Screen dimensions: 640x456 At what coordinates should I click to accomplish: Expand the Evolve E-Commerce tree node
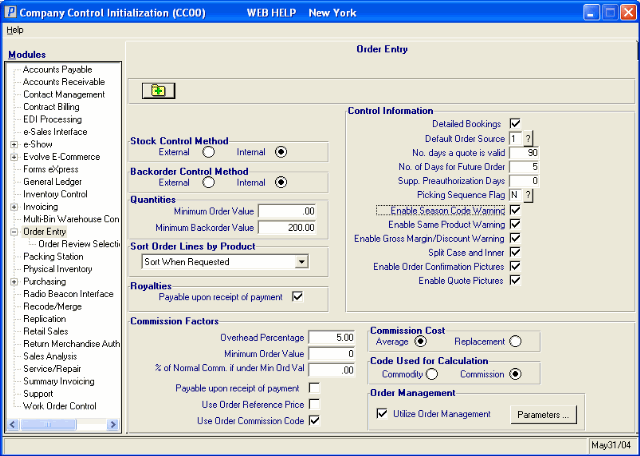pyautogui.click(x=14, y=157)
